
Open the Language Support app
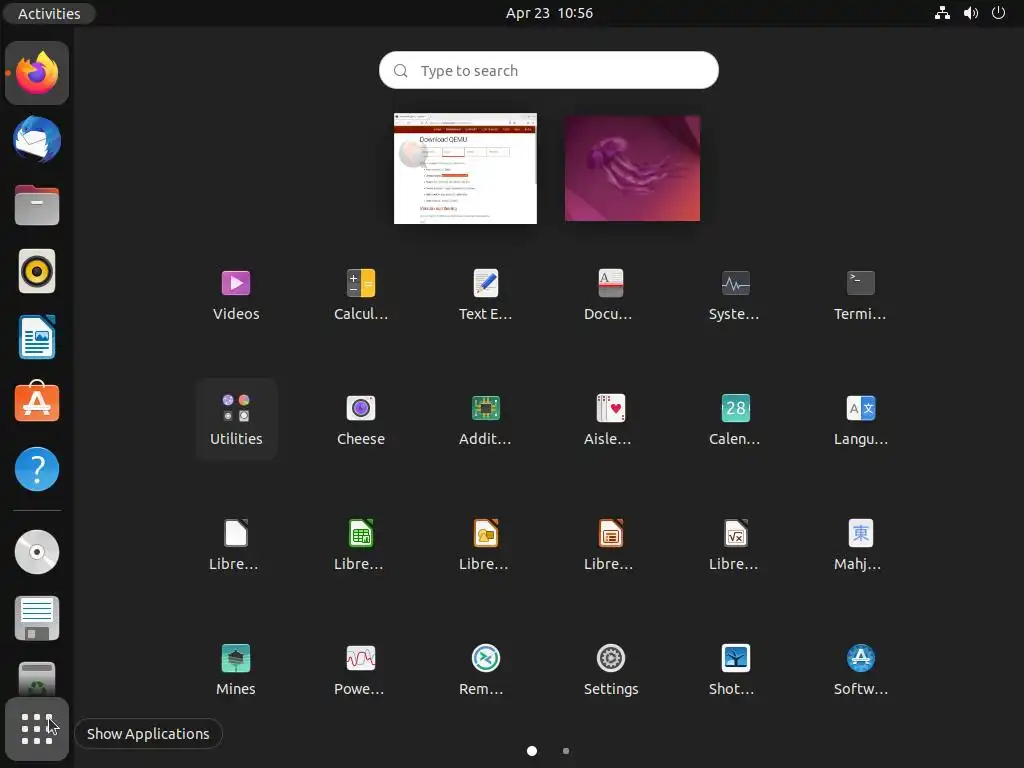click(x=860, y=420)
